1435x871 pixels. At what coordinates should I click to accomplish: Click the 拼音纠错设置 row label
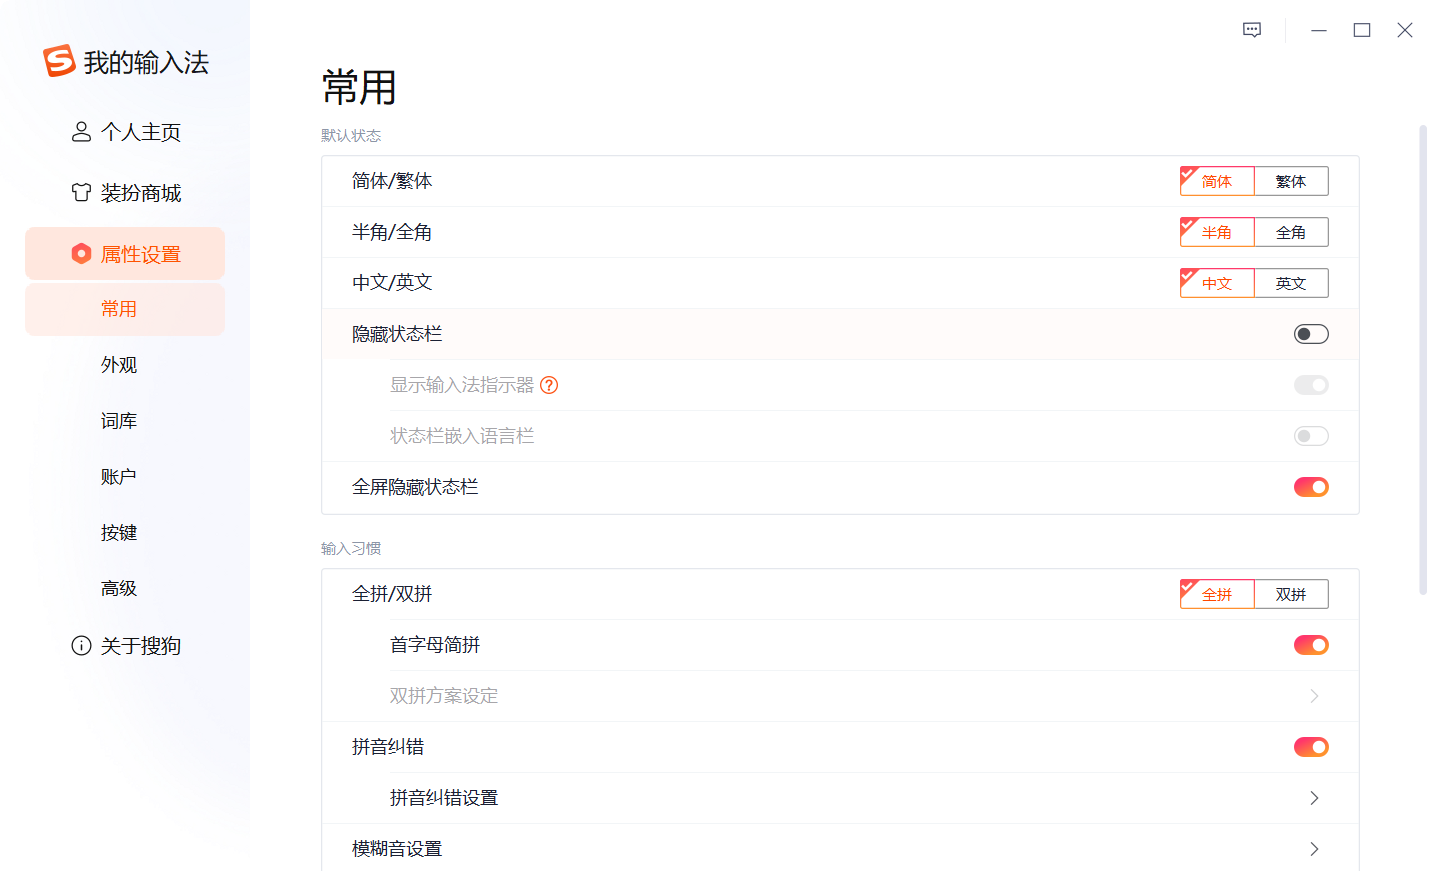[x=444, y=798]
